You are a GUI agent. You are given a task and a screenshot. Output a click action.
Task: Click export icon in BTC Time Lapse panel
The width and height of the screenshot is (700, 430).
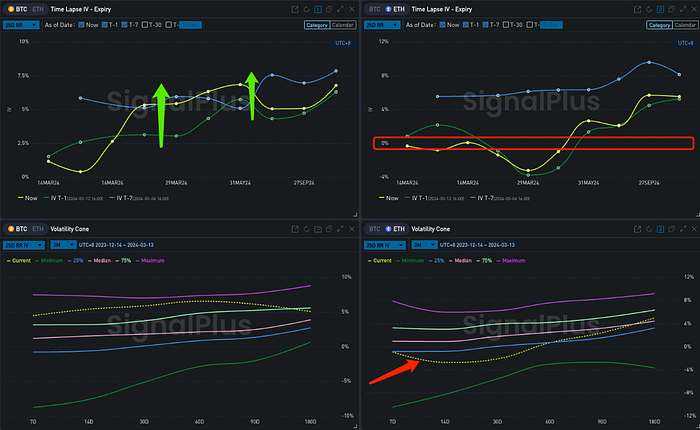pyautogui.click(x=295, y=9)
